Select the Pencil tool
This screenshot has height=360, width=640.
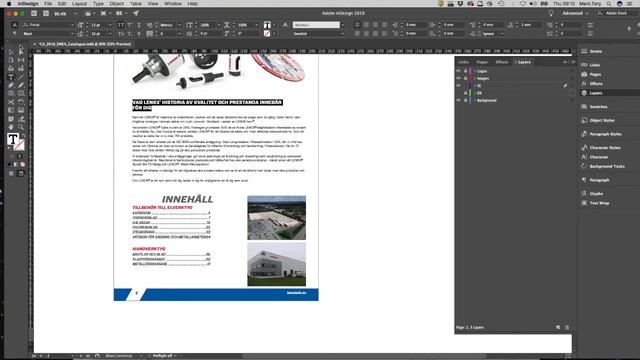(x=20, y=85)
